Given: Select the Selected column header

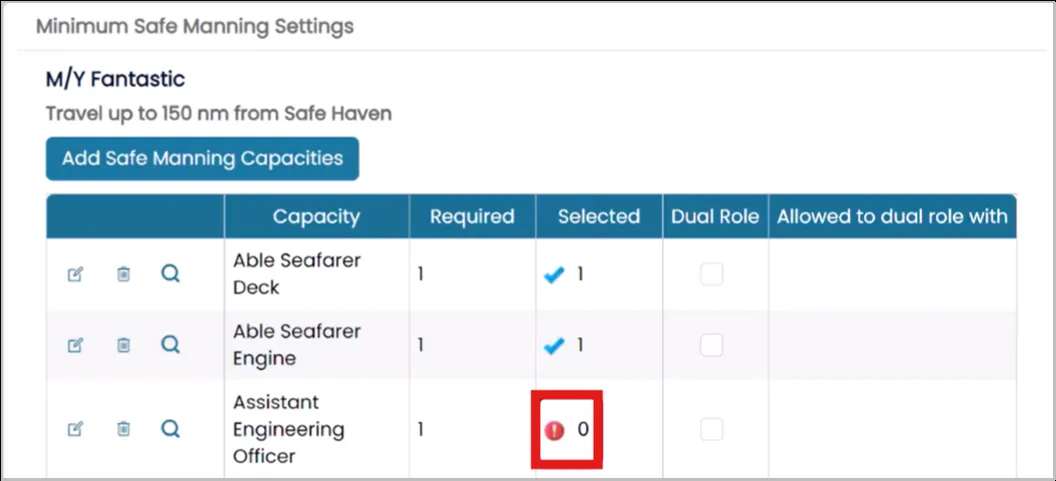Looking at the screenshot, I should [x=599, y=216].
